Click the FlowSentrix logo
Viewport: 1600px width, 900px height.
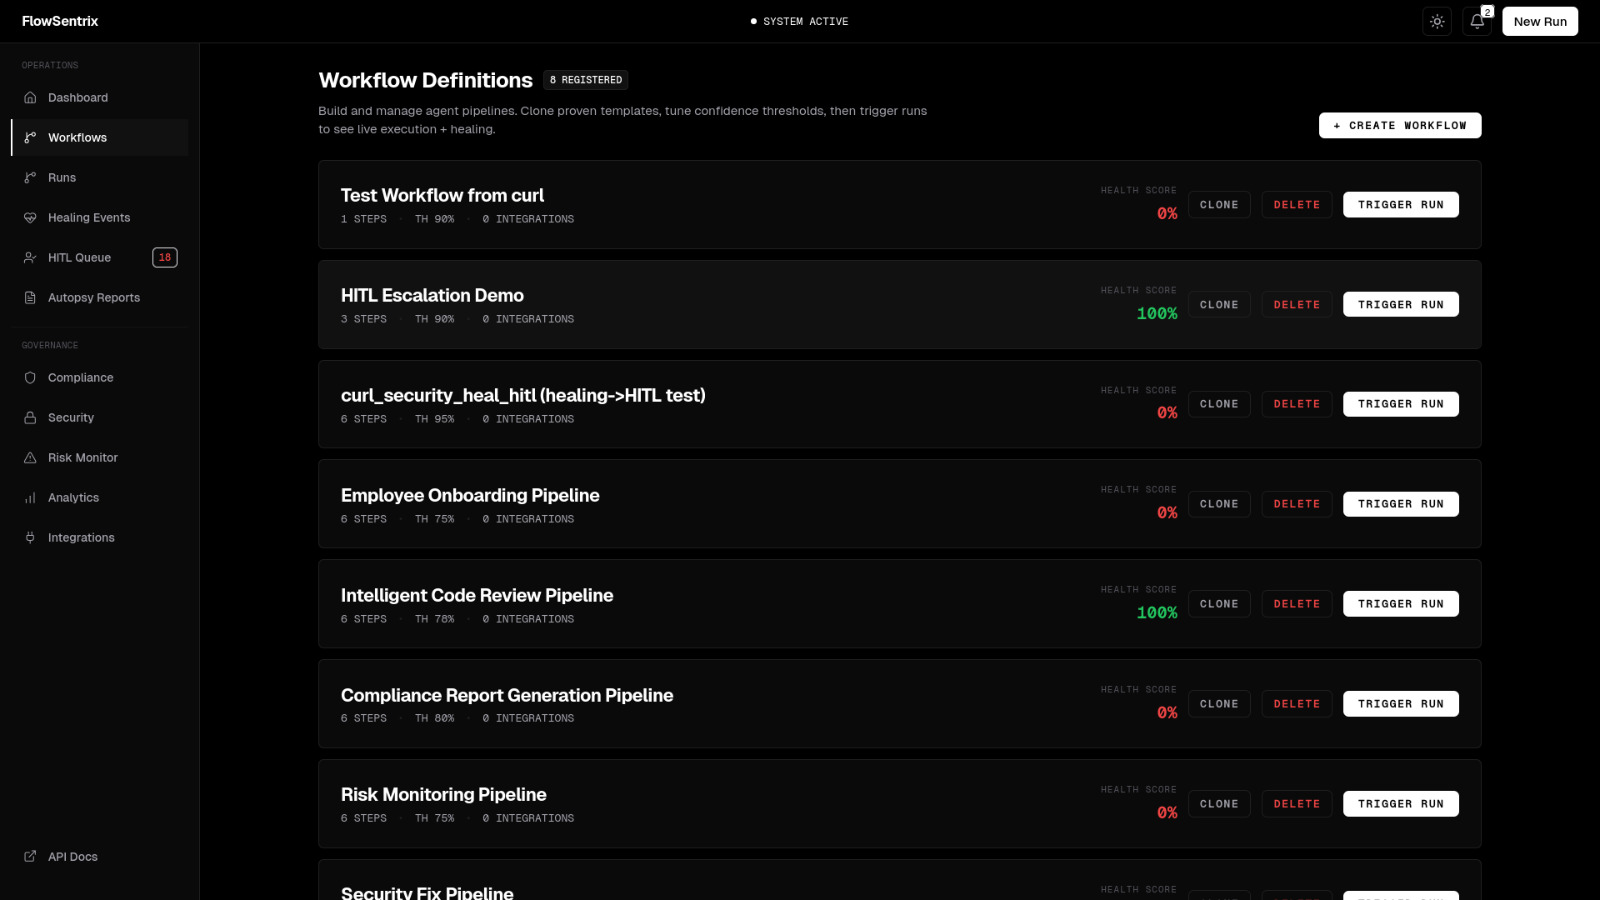coord(60,21)
